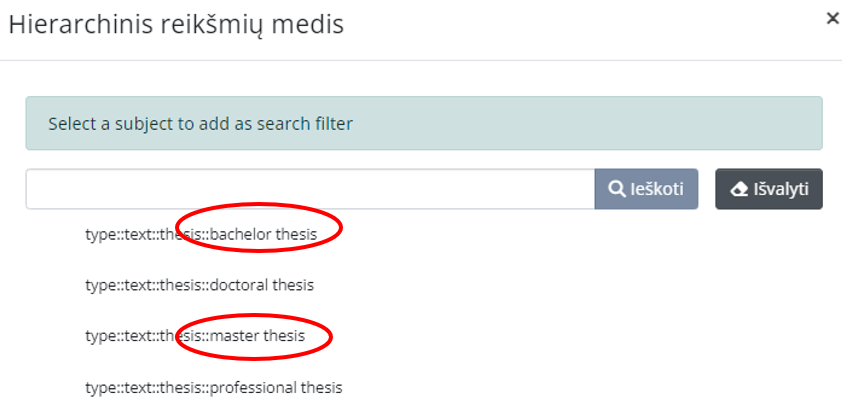842x405 pixels.
Task: Click the magnifying glass search icon
Action: (615, 189)
